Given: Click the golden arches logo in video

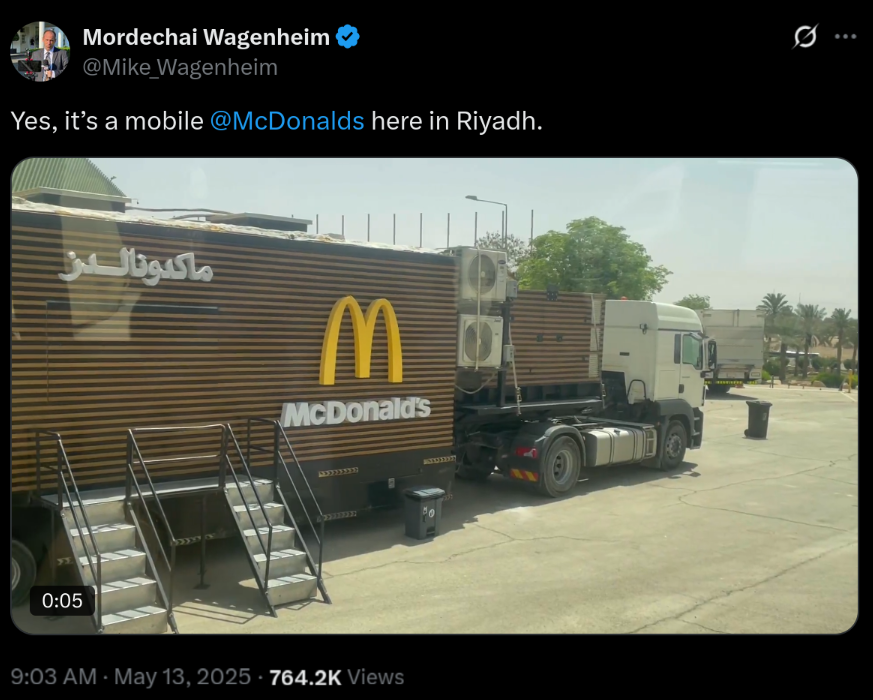Looking at the screenshot, I should tap(361, 340).
